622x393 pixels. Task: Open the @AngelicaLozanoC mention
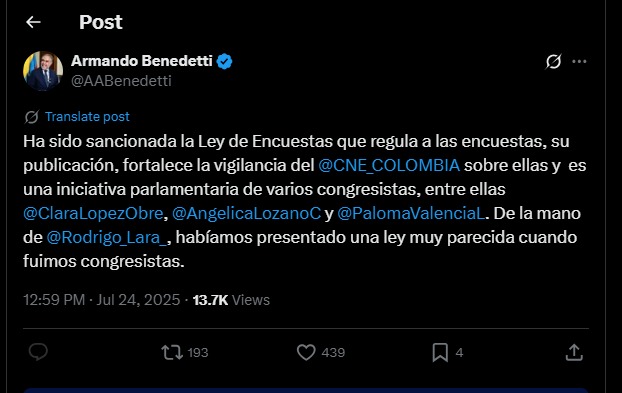coord(246,213)
